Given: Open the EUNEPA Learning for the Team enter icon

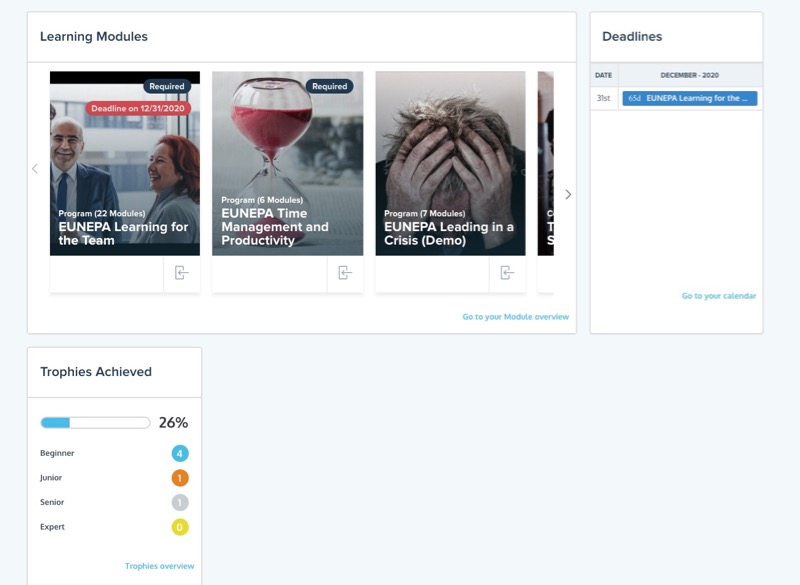Looking at the screenshot, I should tap(182, 273).
